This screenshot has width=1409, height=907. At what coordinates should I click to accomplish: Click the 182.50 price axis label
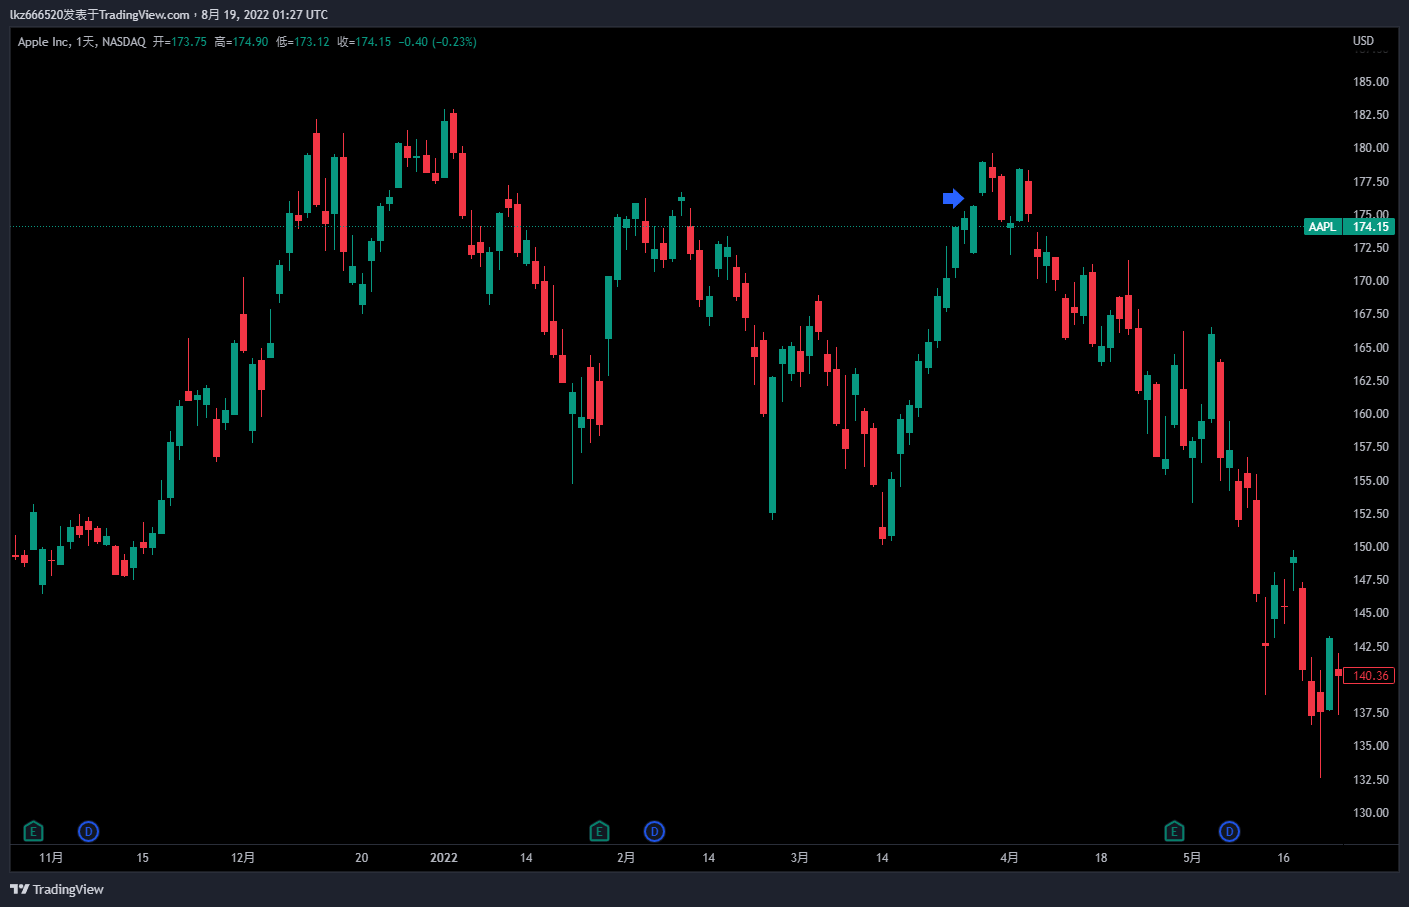pos(1370,115)
